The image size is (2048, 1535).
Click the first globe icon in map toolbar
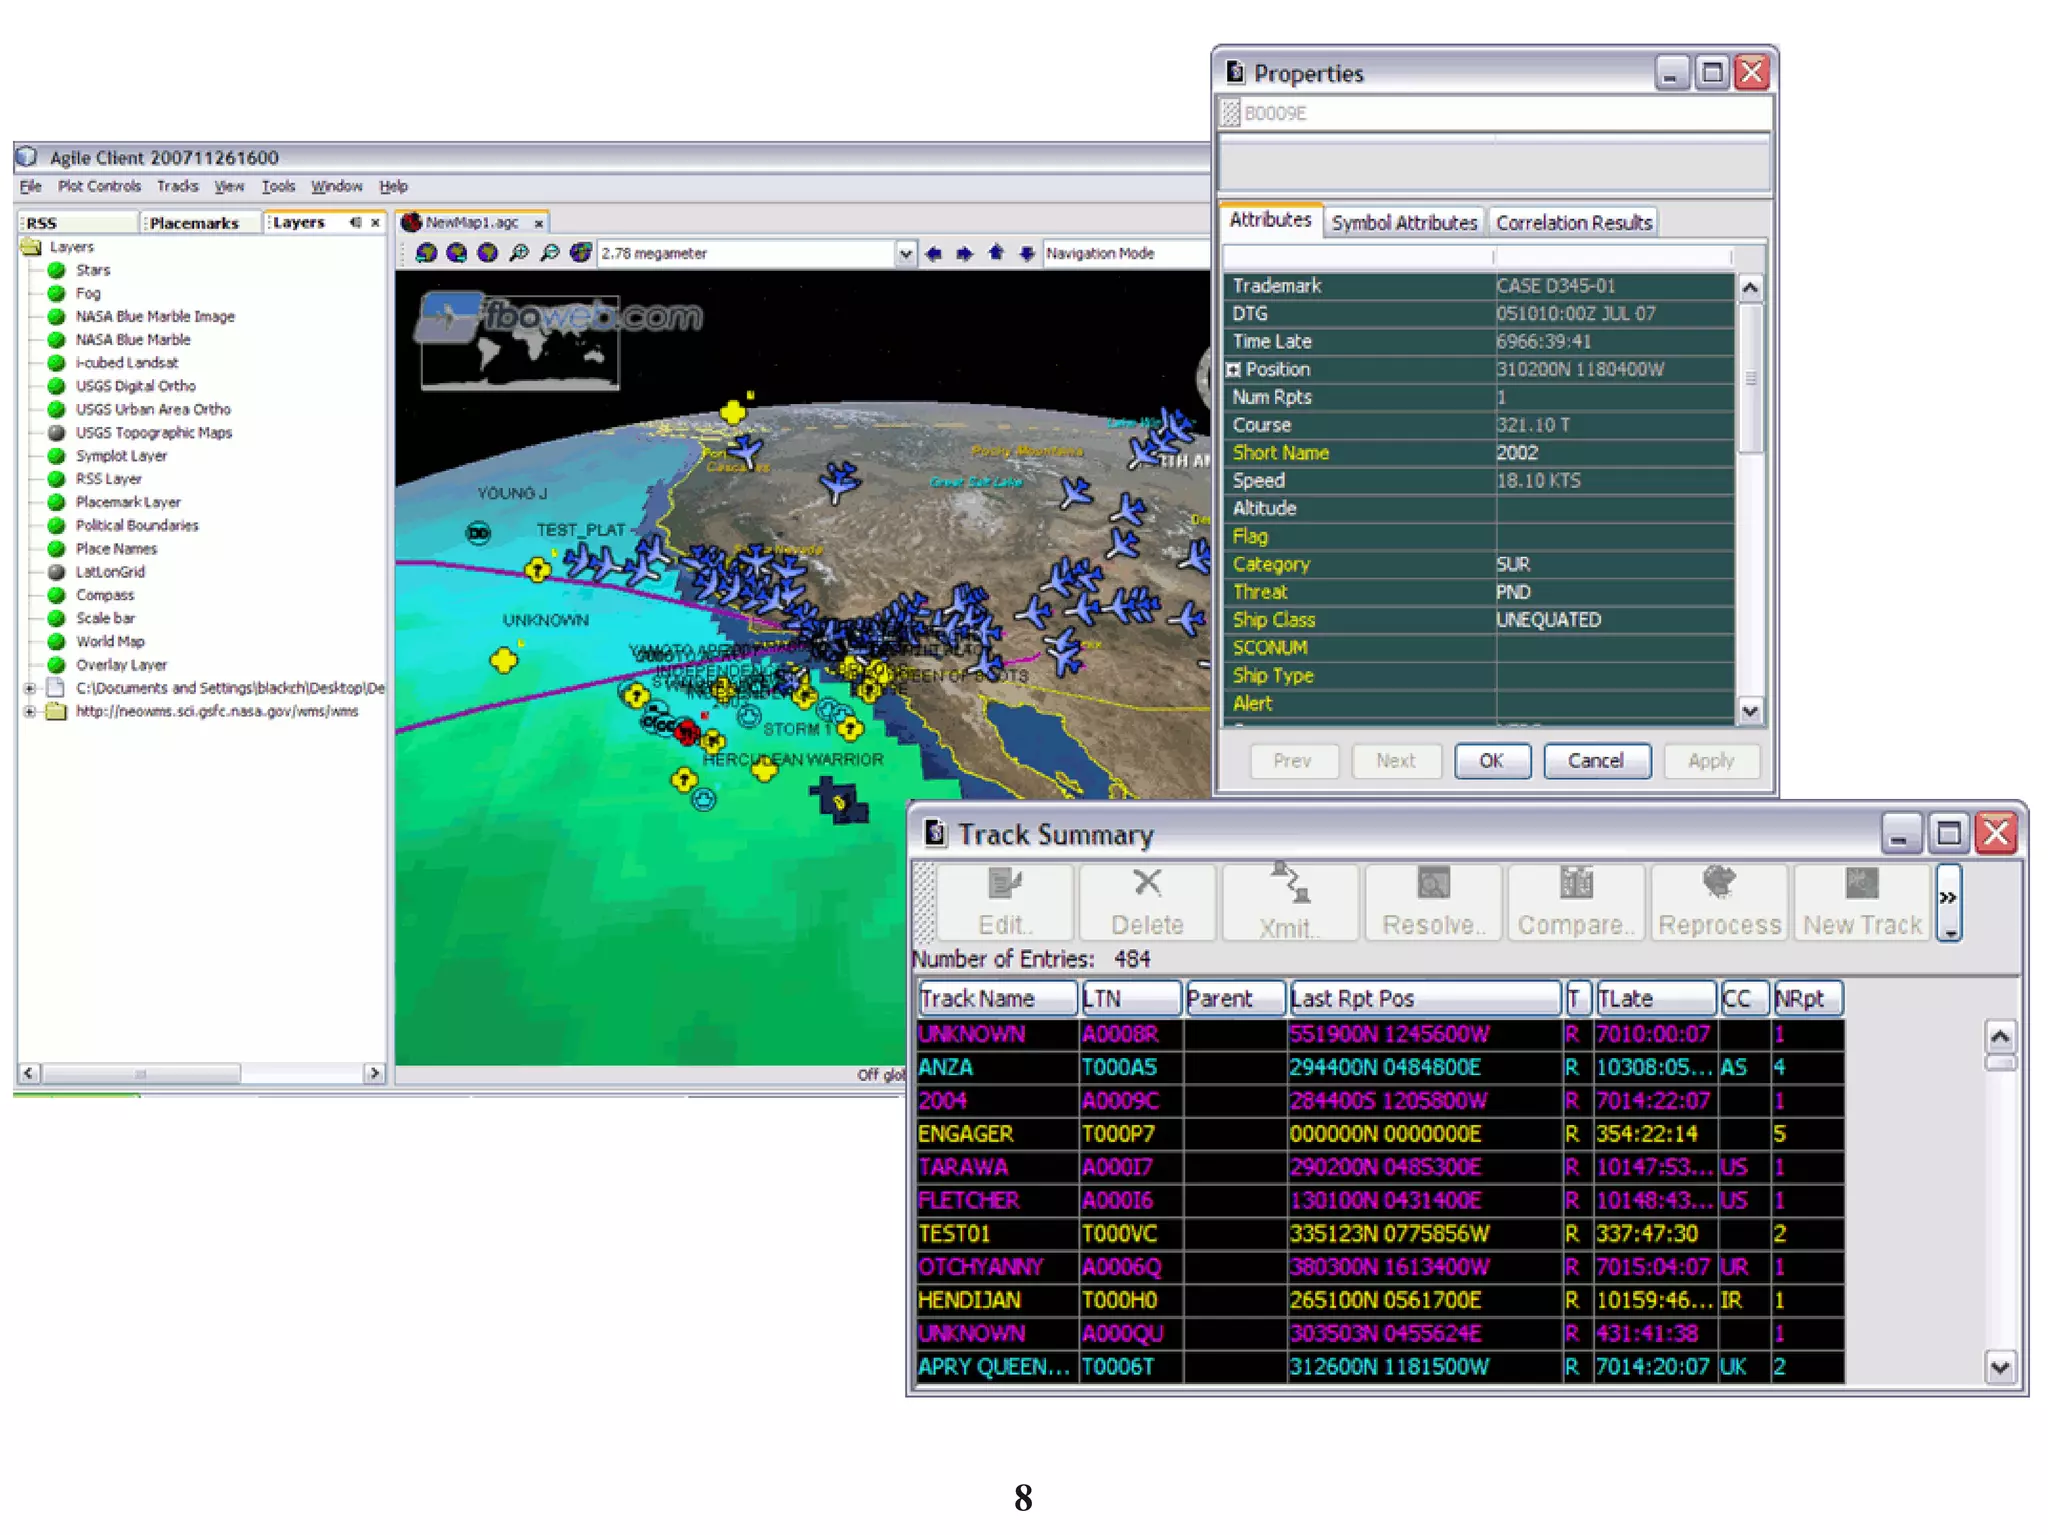426,253
